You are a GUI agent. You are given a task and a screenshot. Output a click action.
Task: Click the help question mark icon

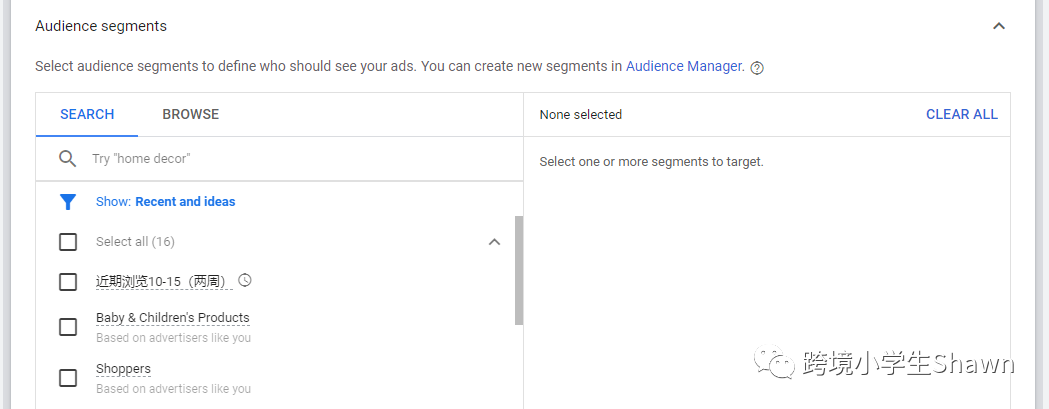[x=757, y=68]
